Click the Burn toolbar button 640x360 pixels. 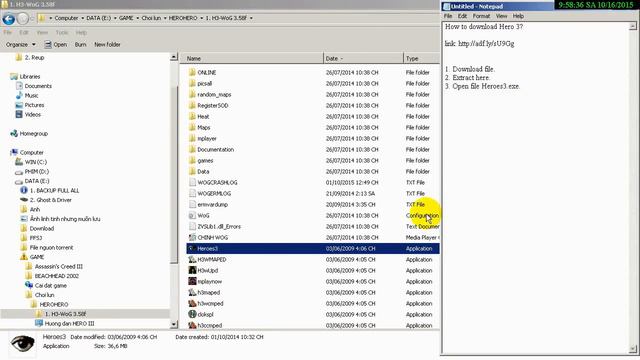pos(80,44)
